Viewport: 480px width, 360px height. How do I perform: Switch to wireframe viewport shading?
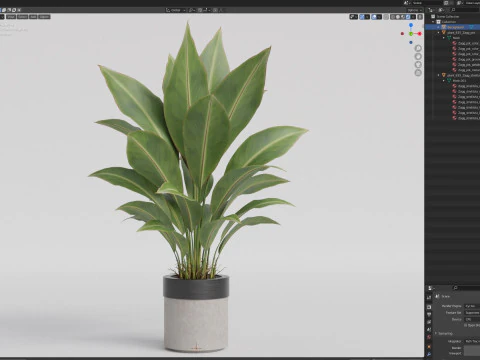pos(393,17)
